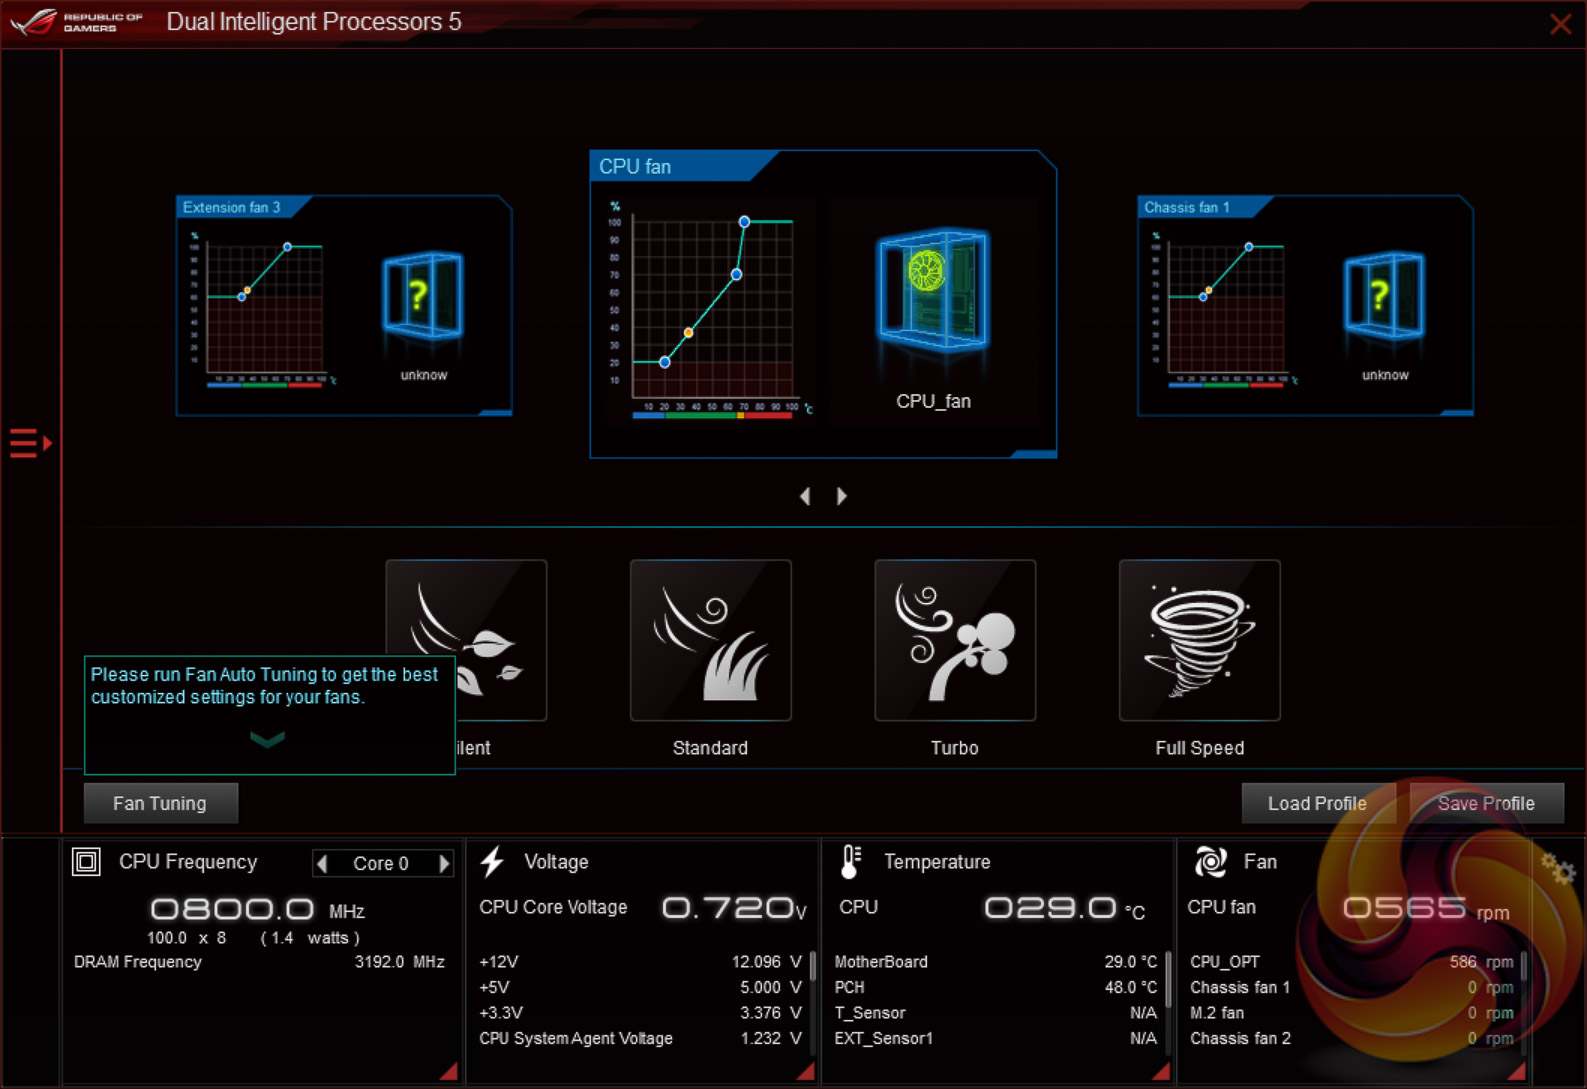Image resolution: width=1587 pixels, height=1089 pixels.
Task: Open fan monitor settings gear
Action: [1558, 868]
